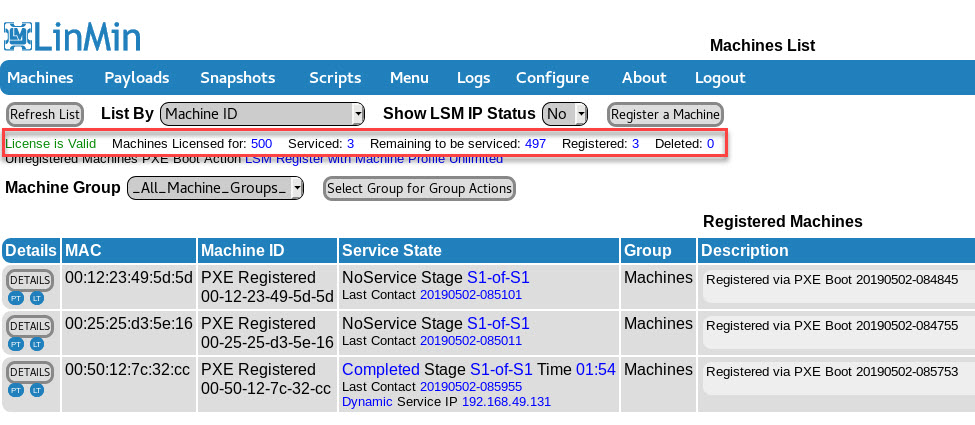Follow the Service IP 192.168.49.131 link
This screenshot has width=975, height=425.
(491, 401)
